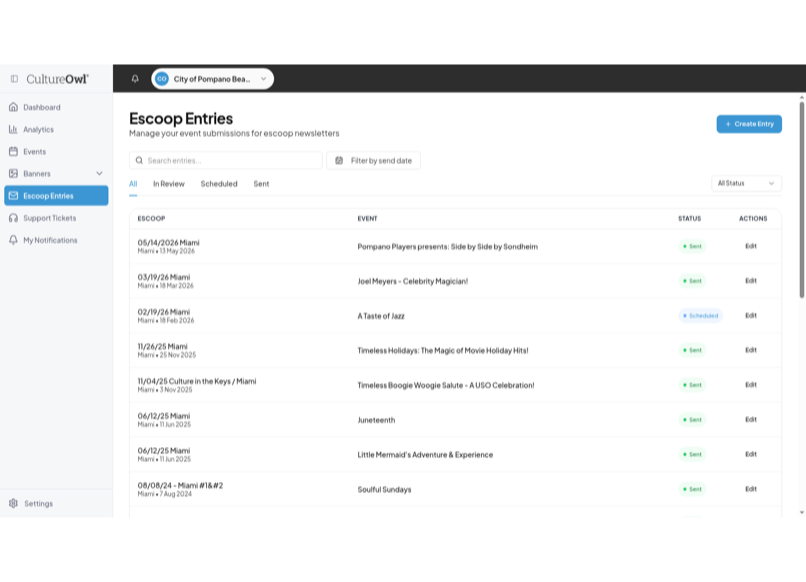
Task: Click the Analytics bar chart icon
Action: pyautogui.click(x=13, y=129)
